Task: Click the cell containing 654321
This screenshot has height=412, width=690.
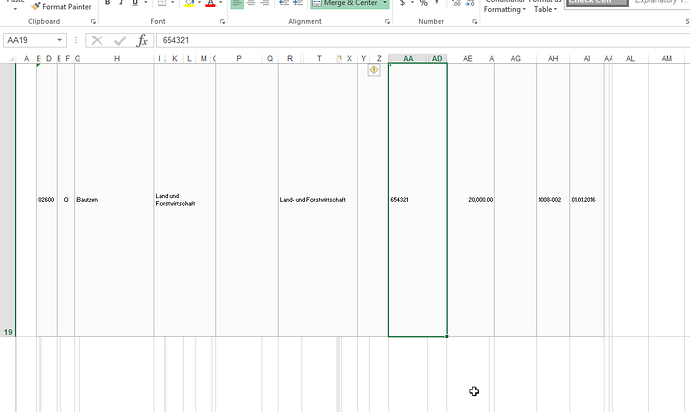Action: pos(418,200)
